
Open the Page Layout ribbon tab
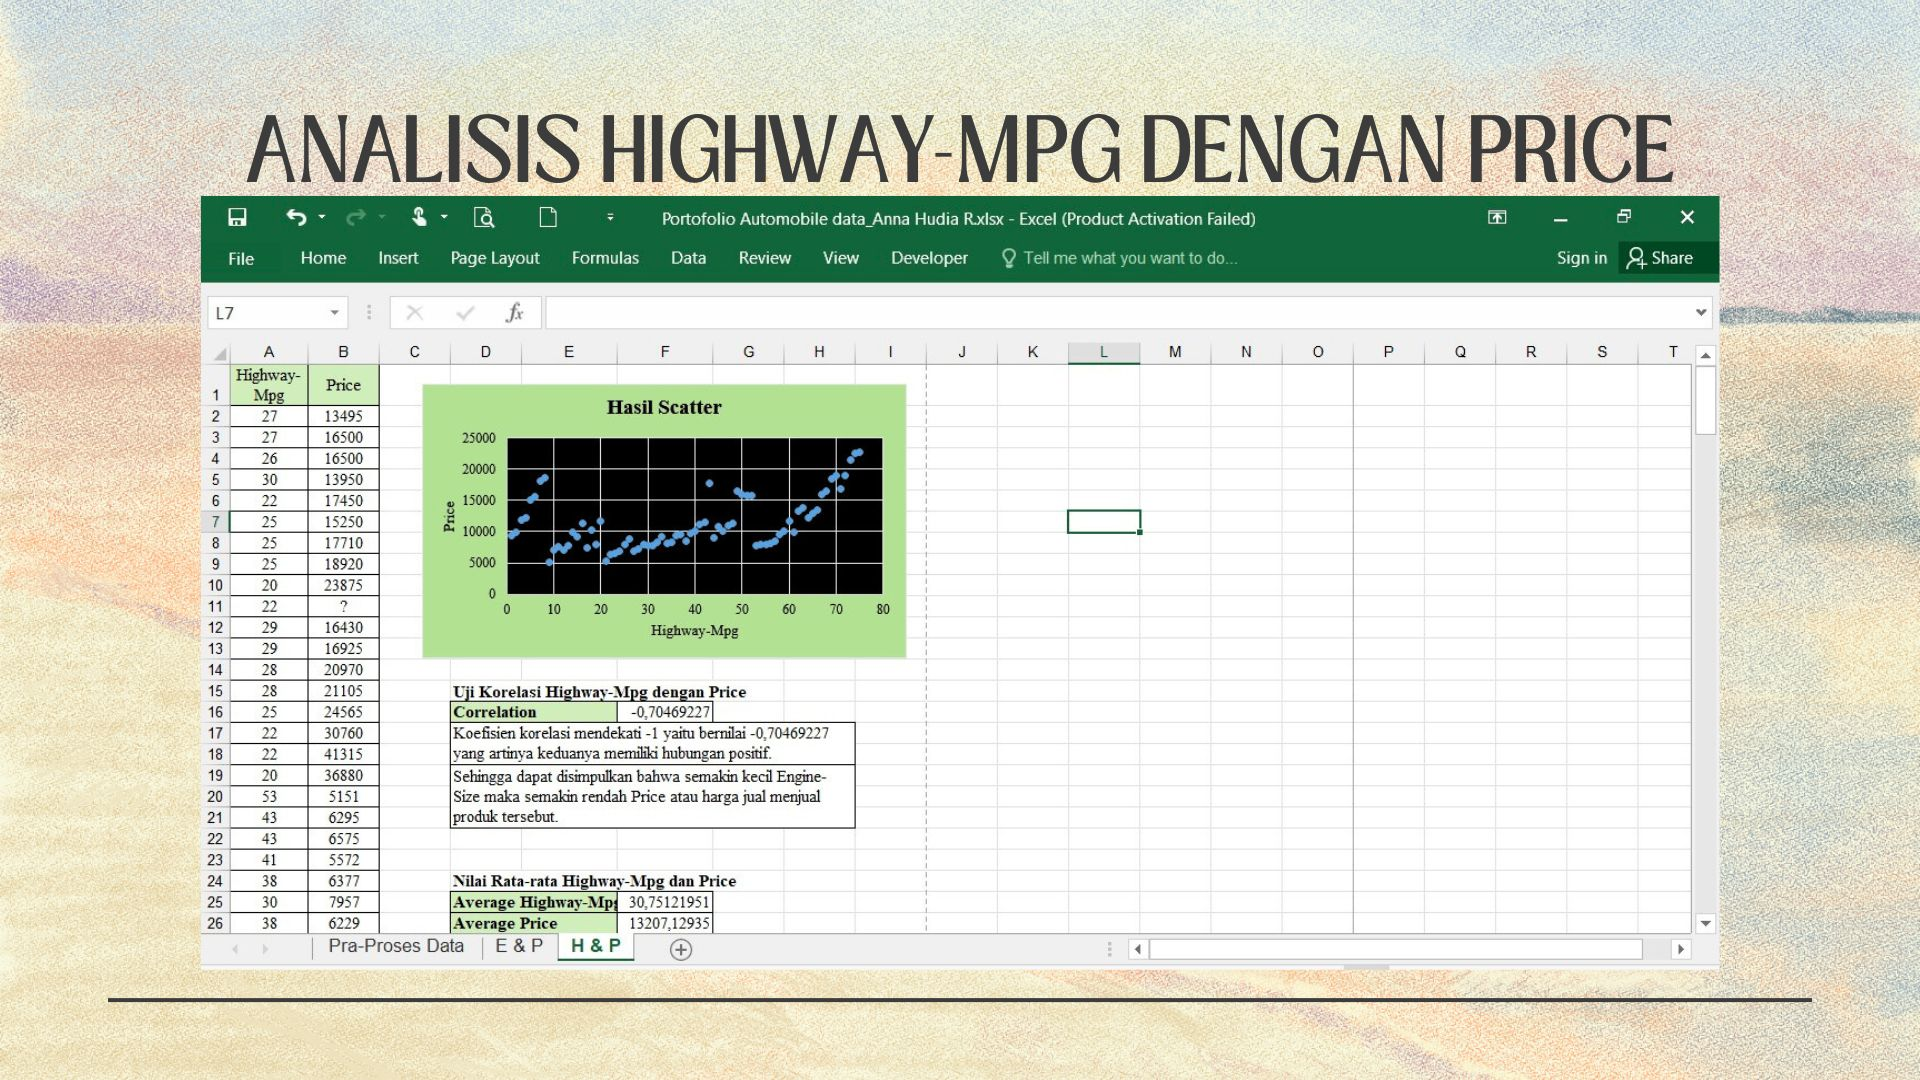(495, 258)
